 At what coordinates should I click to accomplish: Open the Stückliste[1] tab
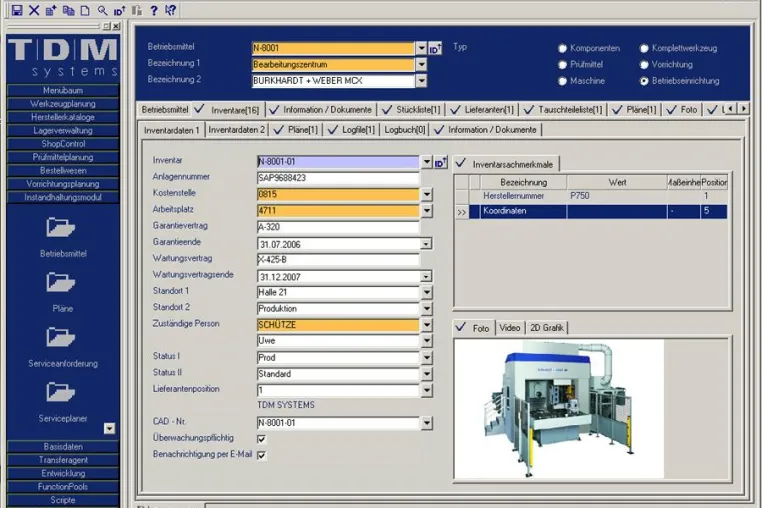pyautogui.click(x=413, y=110)
